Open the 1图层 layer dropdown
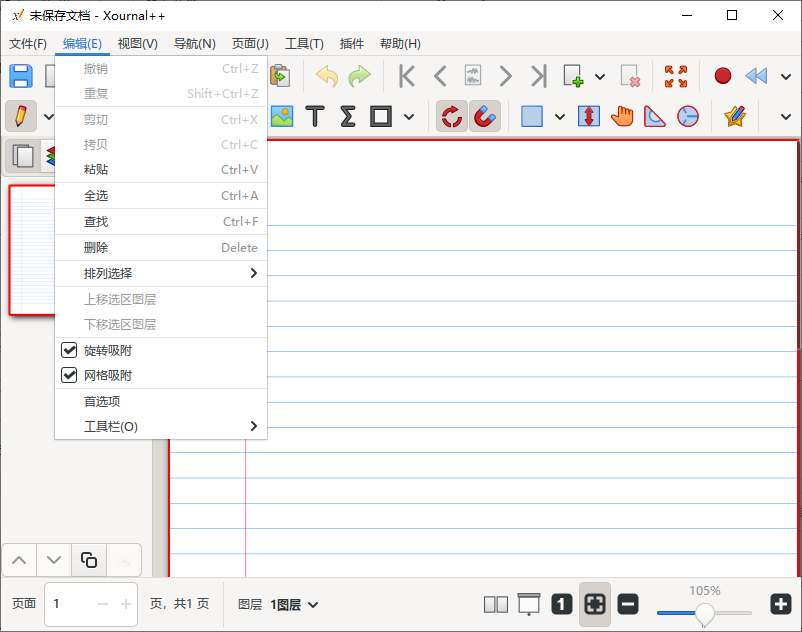 [x=294, y=605]
